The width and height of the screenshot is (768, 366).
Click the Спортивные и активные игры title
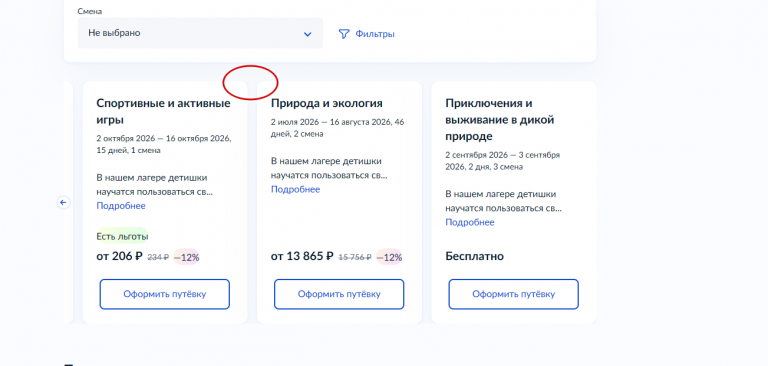163,112
